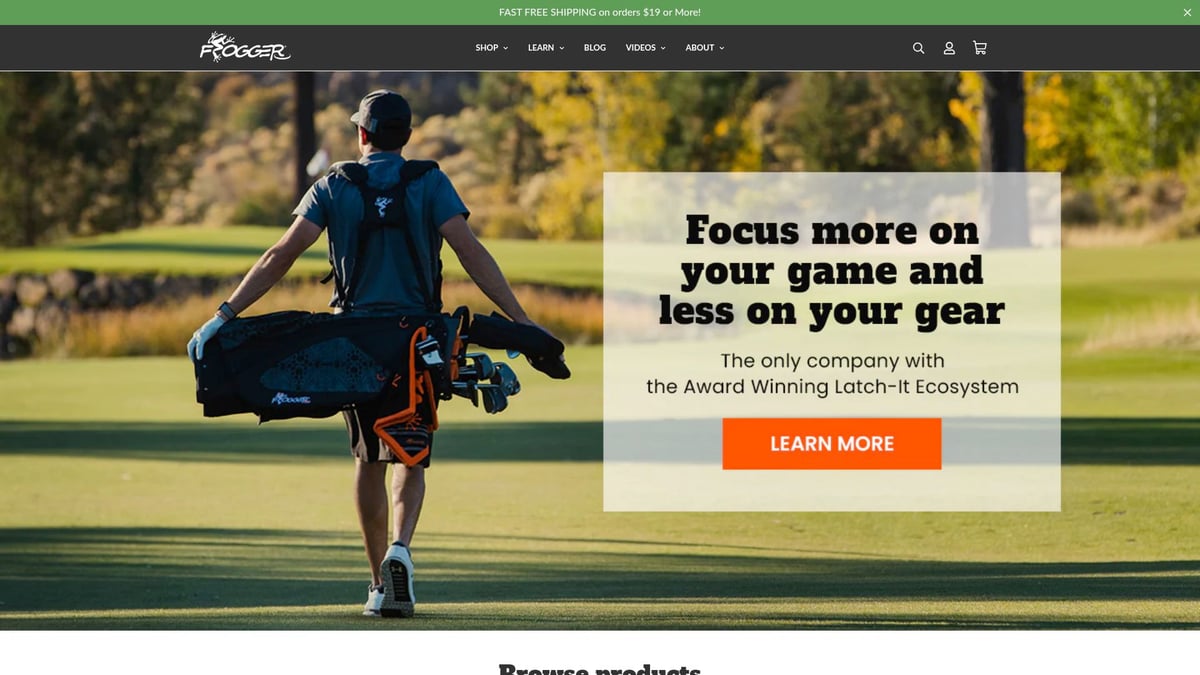Screen dimensions: 1200x675
Task: Click the About chevron arrow
Action: [x=721, y=48]
